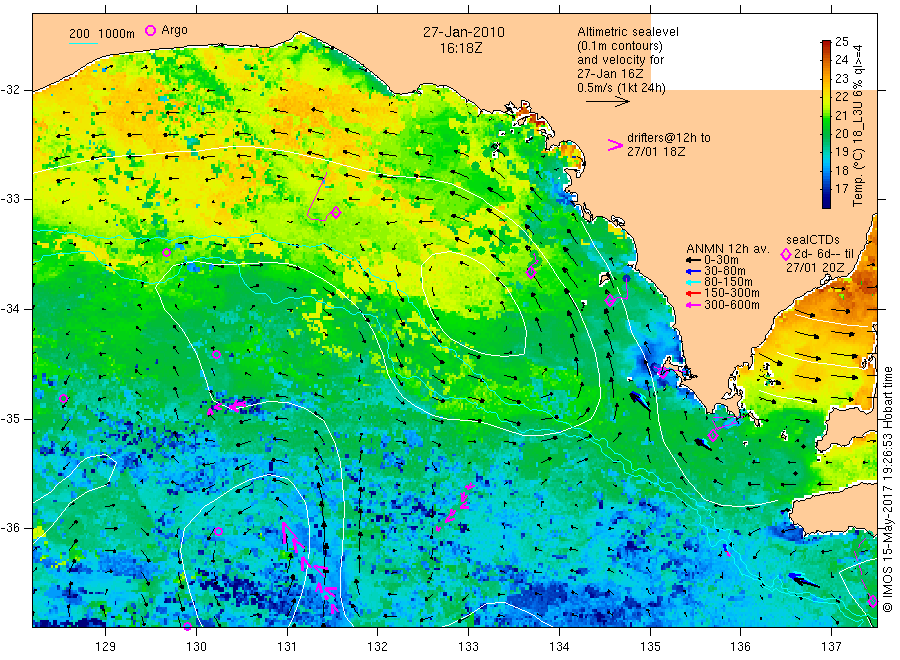Click the 'drifters@12h to' legend text
Viewport: 900px width, 660px height.
click(669, 138)
